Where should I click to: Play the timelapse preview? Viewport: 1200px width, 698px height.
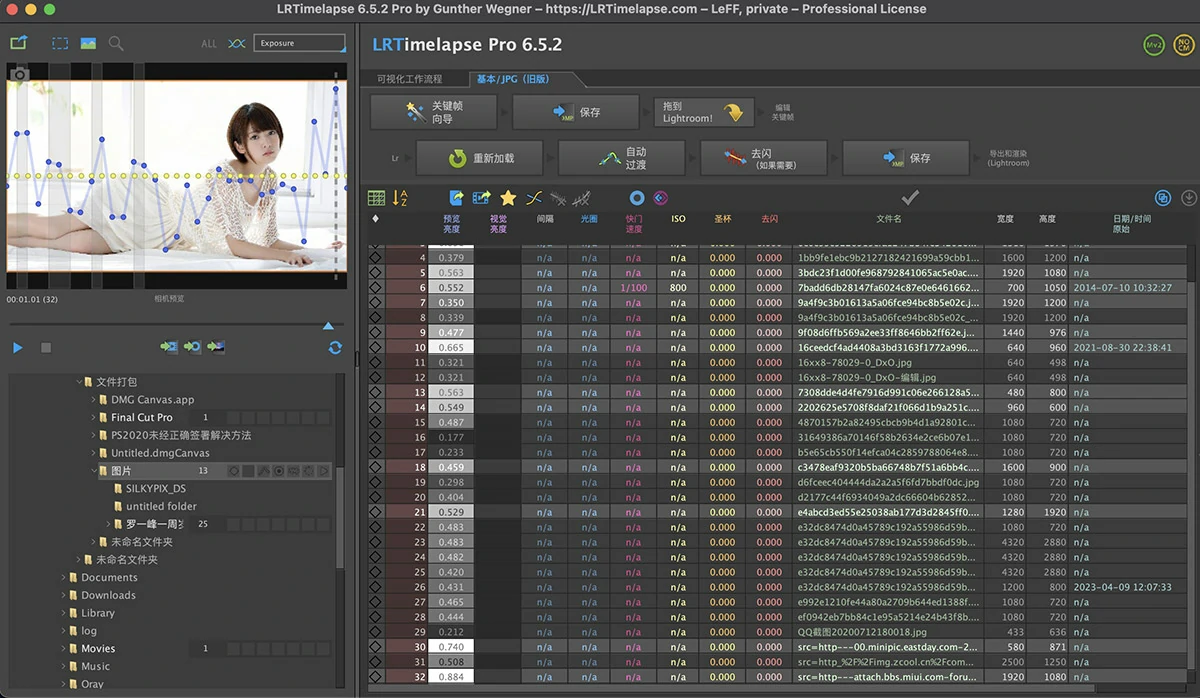coord(18,347)
